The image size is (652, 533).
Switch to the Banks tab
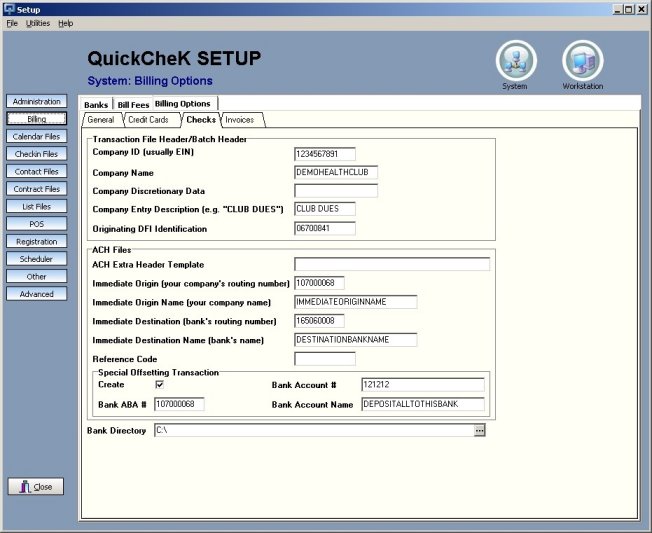(x=96, y=104)
